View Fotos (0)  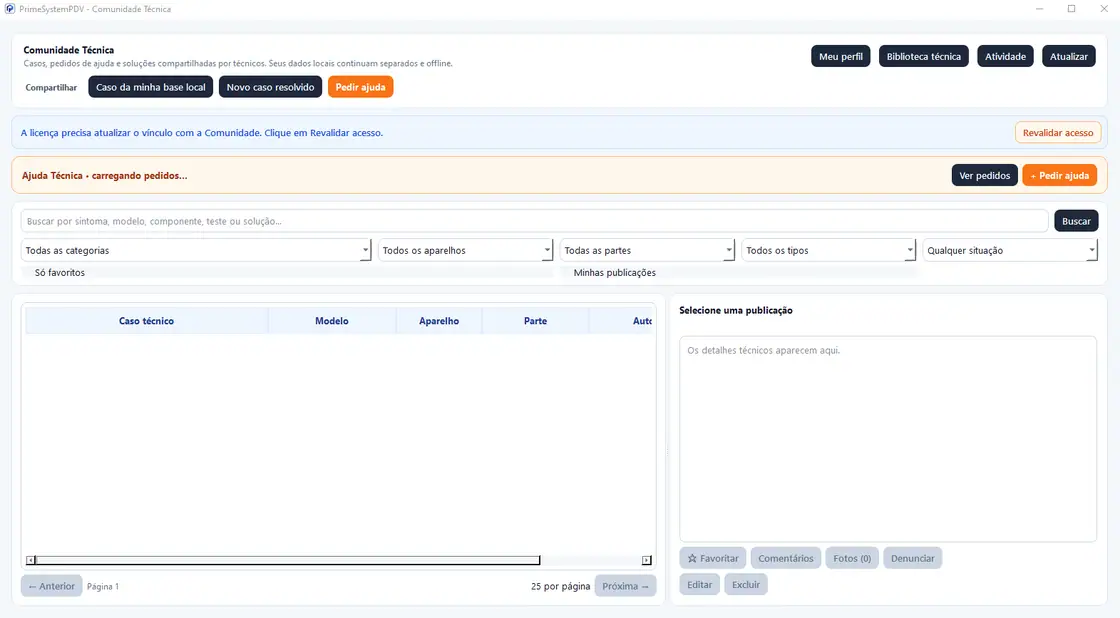click(x=852, y=558)
